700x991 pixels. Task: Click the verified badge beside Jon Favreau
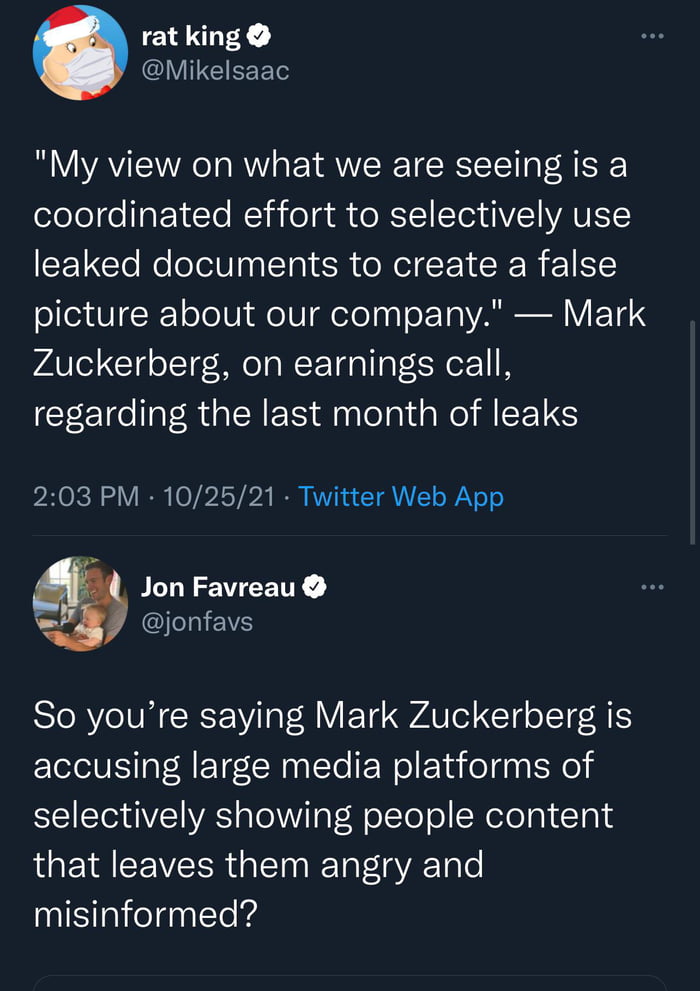314,587
